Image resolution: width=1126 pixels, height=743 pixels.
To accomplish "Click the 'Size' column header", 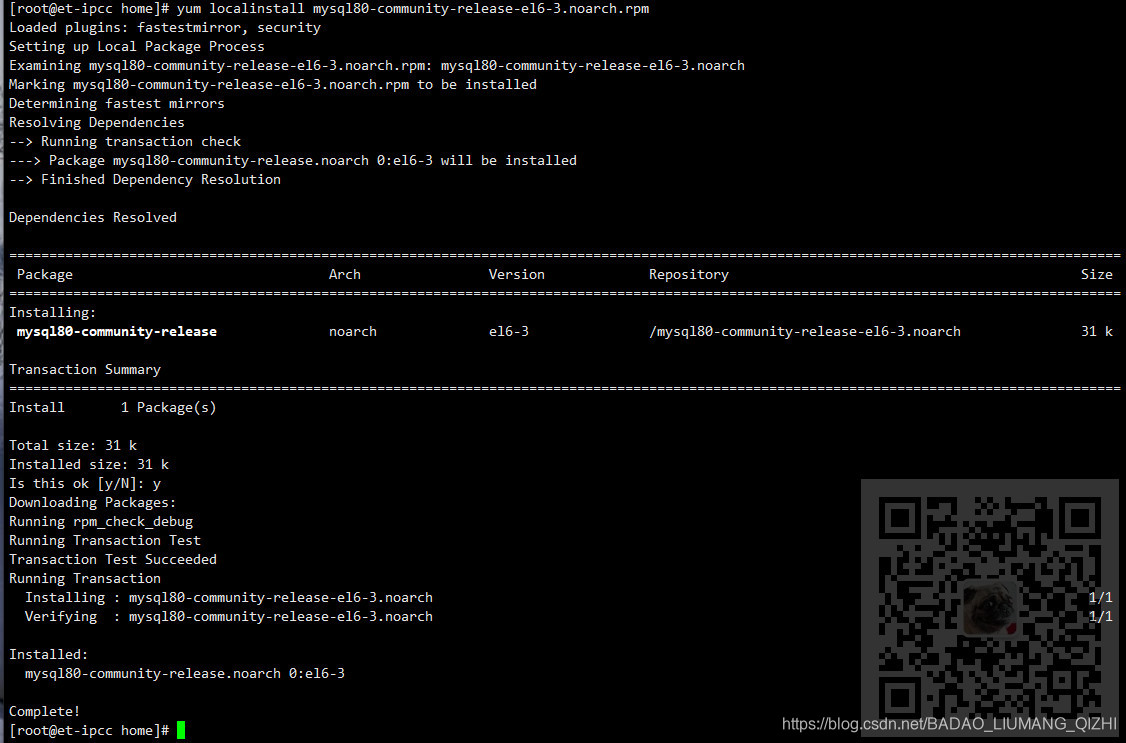I will click(x=1097, y=274).
